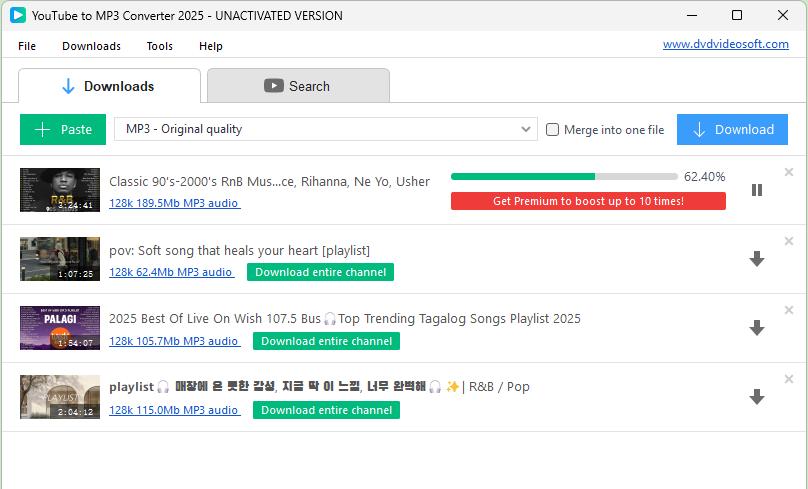Screen dimensions: 808x489
Task: Click Get Premium to boost banner
Action: [588, 201]
